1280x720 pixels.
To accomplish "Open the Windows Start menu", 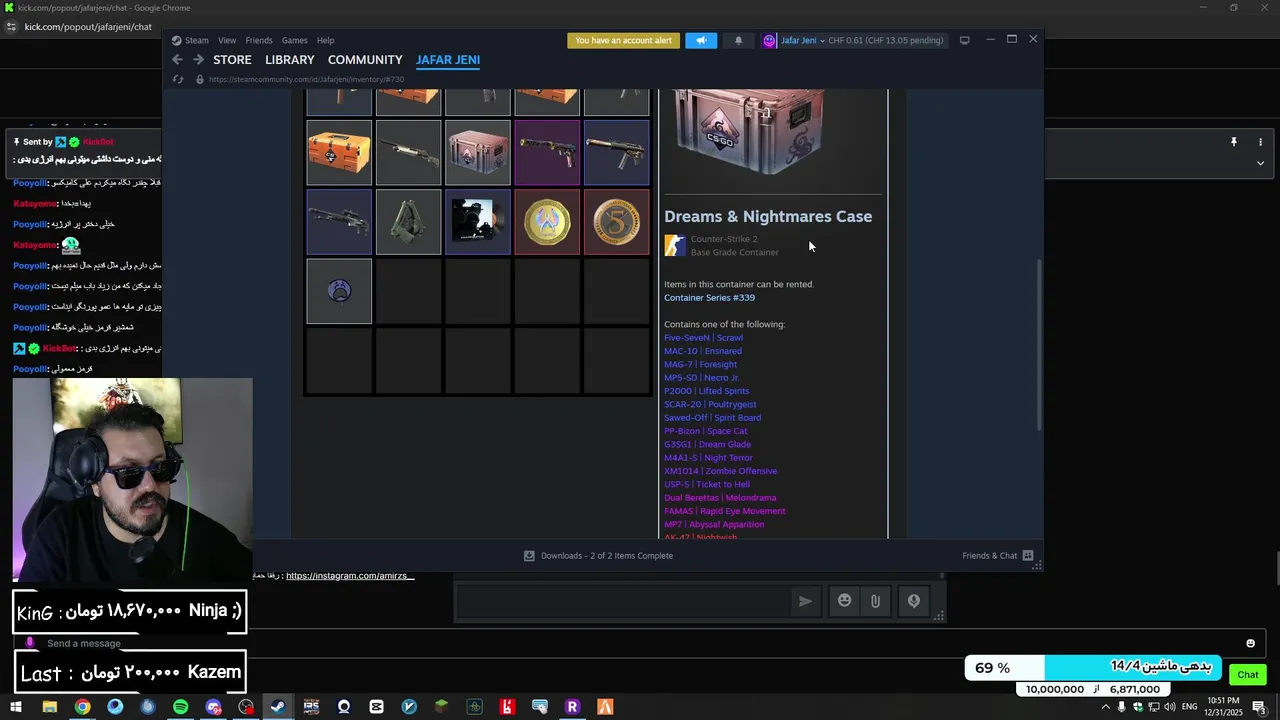I will click(16, 707).
